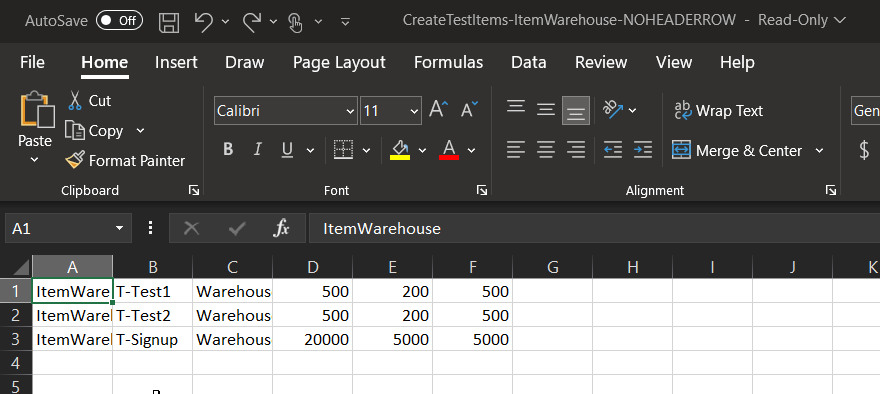Toggle Underline formatting
The height and width of the screenshot is (394, 880).
(x=287, y=149)
